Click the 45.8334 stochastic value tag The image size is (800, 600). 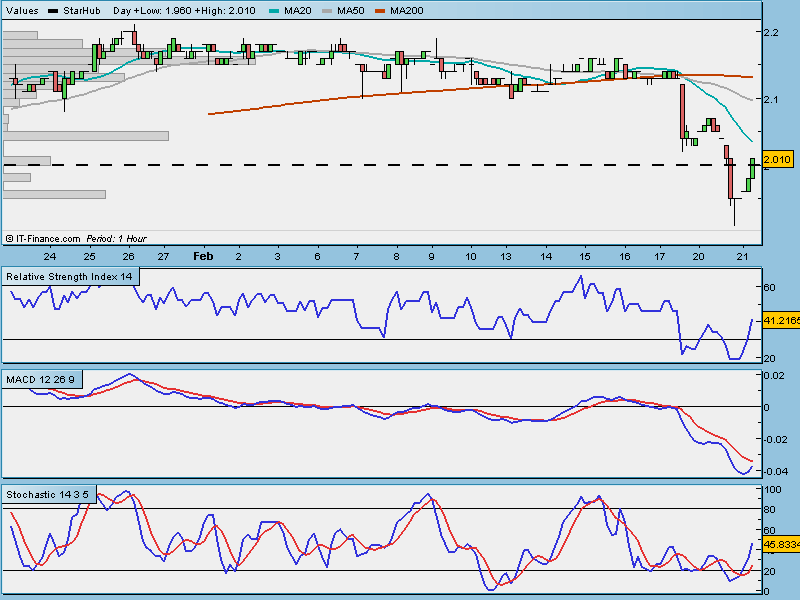(x=781, y=545)
